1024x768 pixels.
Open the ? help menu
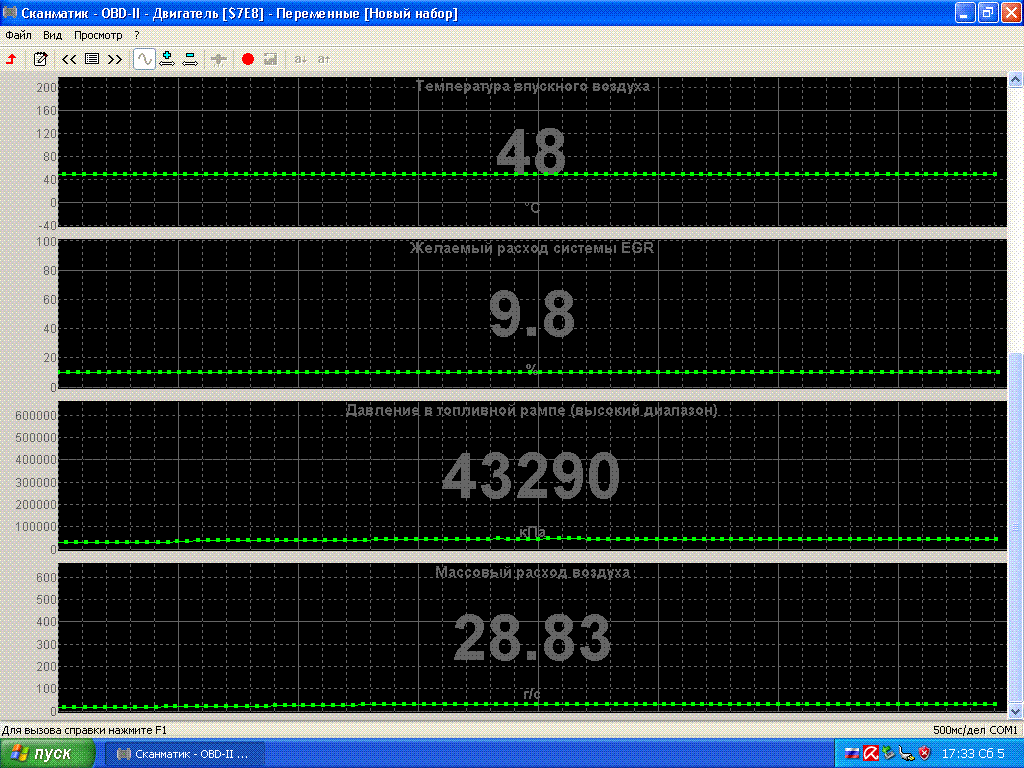(x=137, y=35)
